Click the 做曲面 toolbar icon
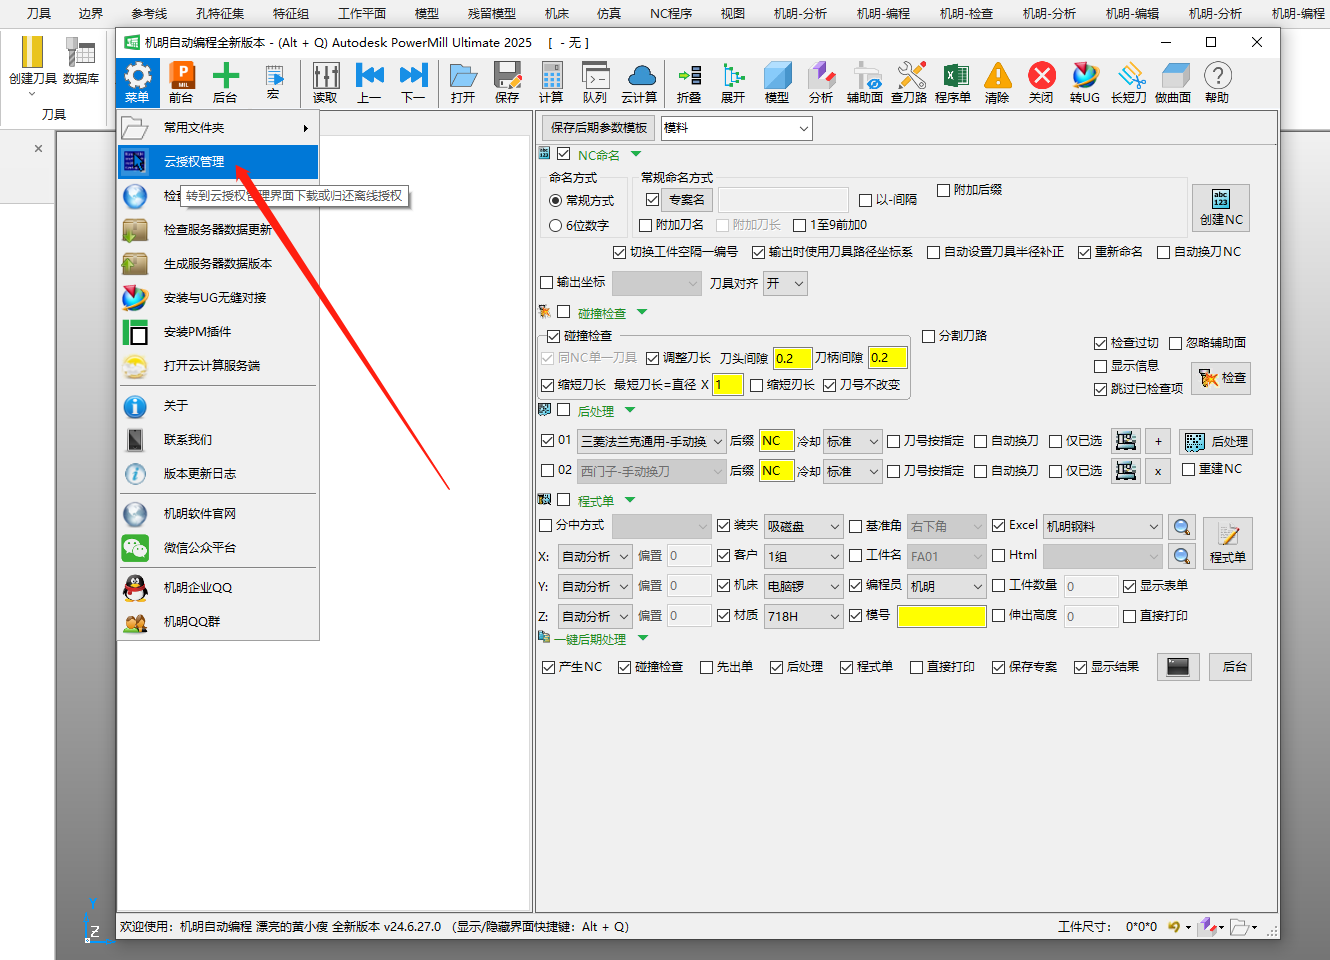Screen dimensions: 1330x960 (1173, 82)
